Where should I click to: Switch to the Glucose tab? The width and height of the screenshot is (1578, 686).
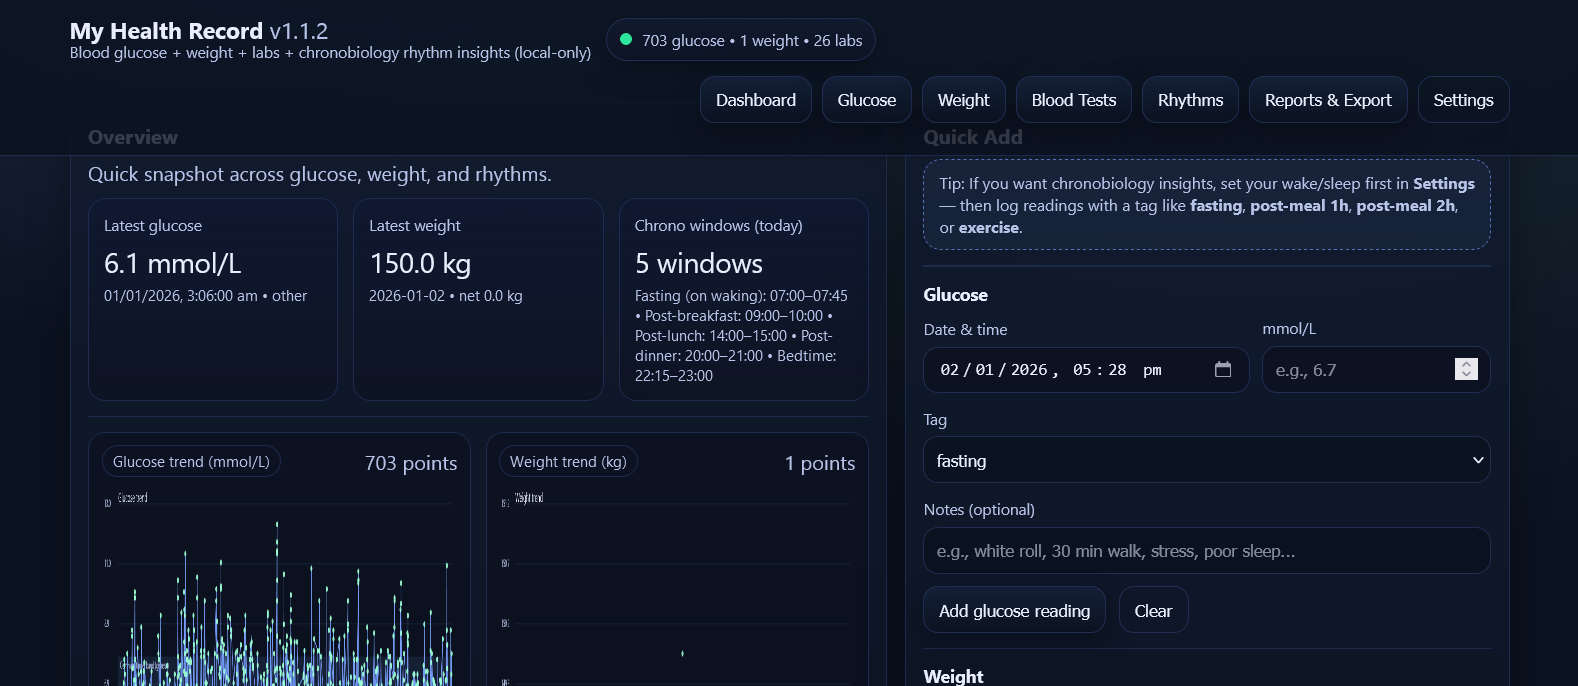tap(866, 100)
